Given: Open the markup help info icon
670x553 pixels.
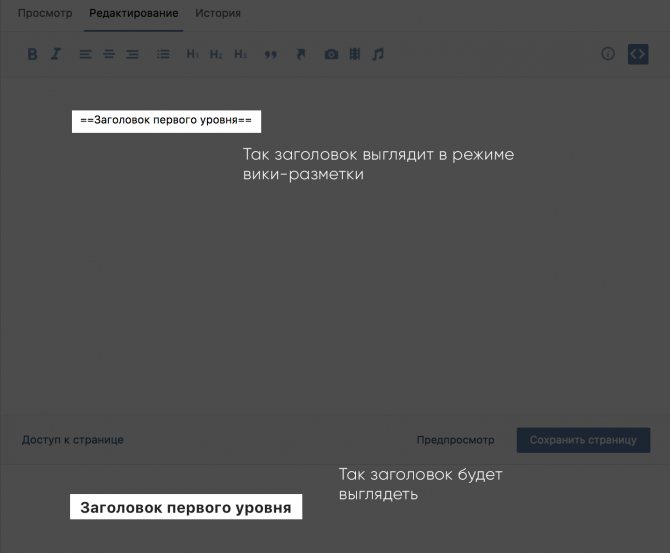Looking at the screenshot, I should click(608, 54).
